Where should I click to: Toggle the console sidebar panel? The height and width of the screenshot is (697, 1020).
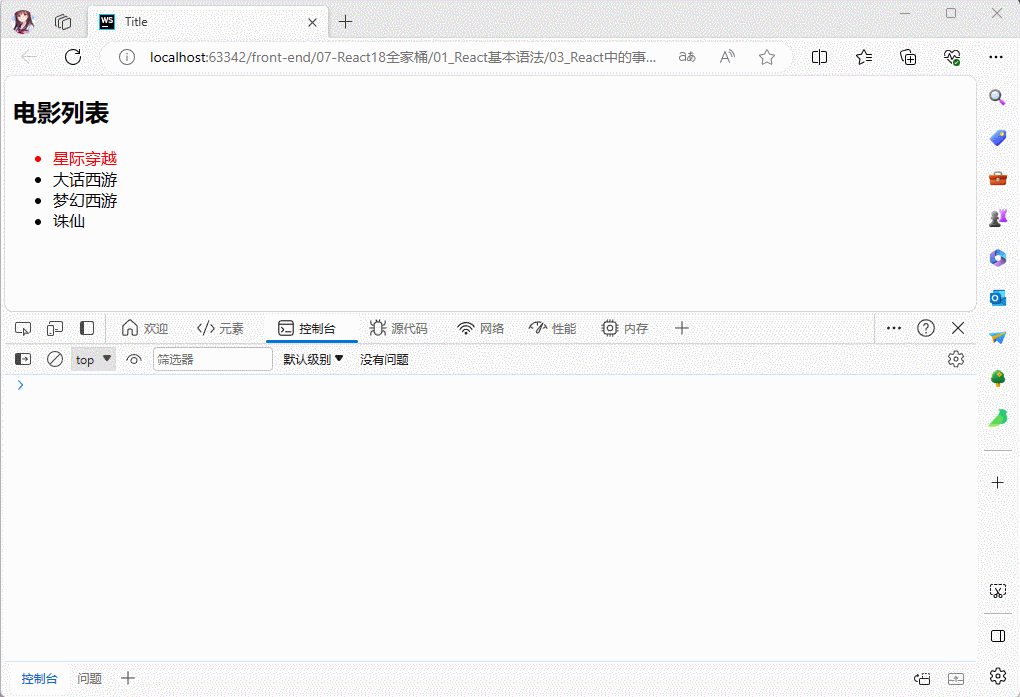(x=22, y=359)
